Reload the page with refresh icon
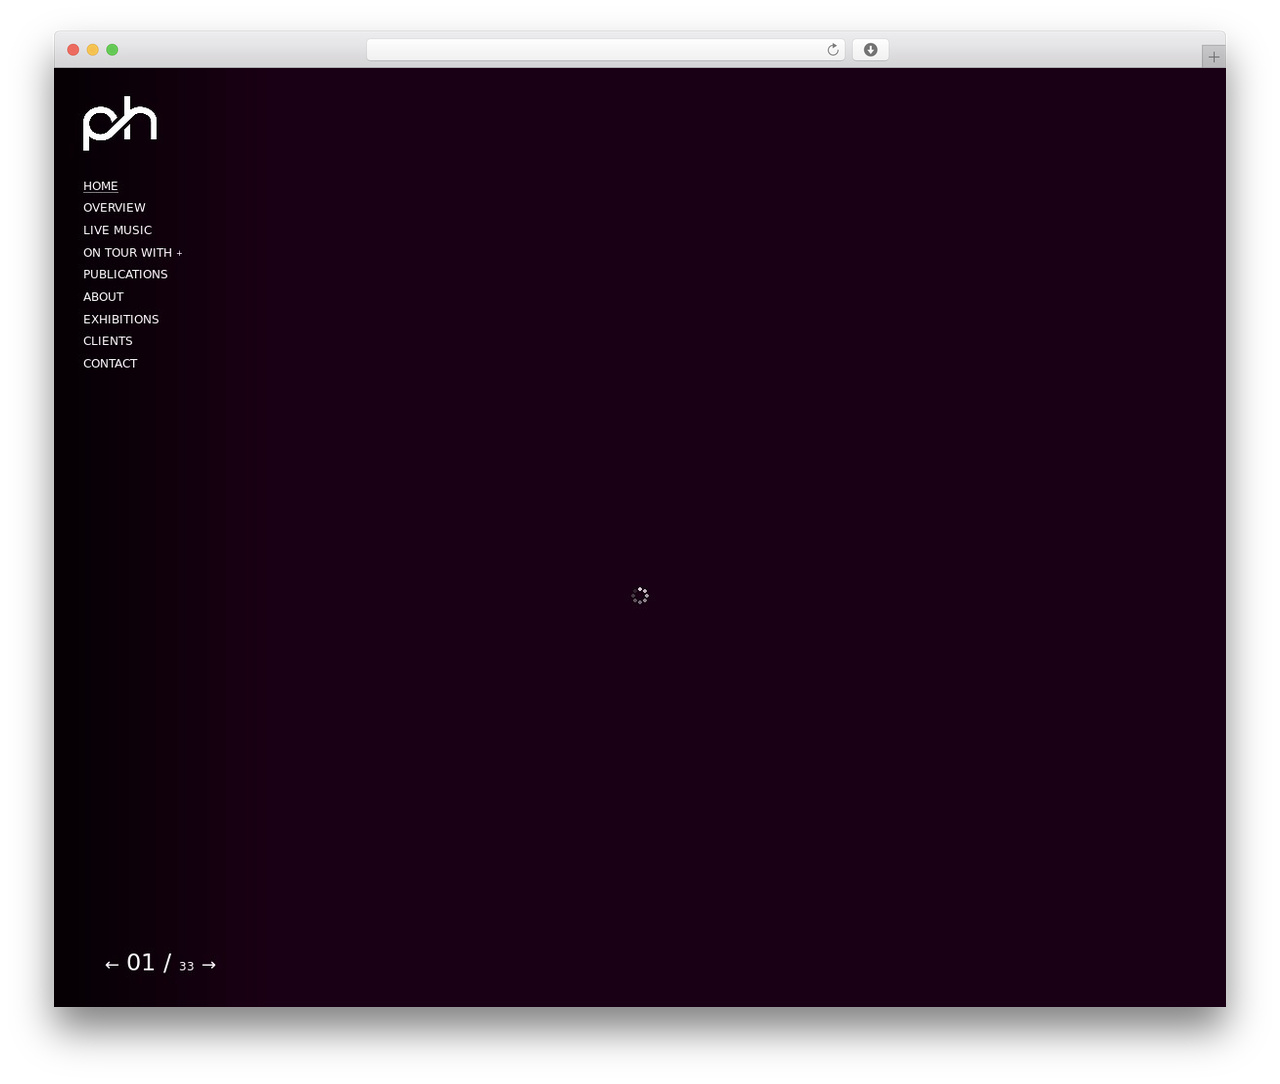This screenshot has height=1084, width=1280. 832,50
